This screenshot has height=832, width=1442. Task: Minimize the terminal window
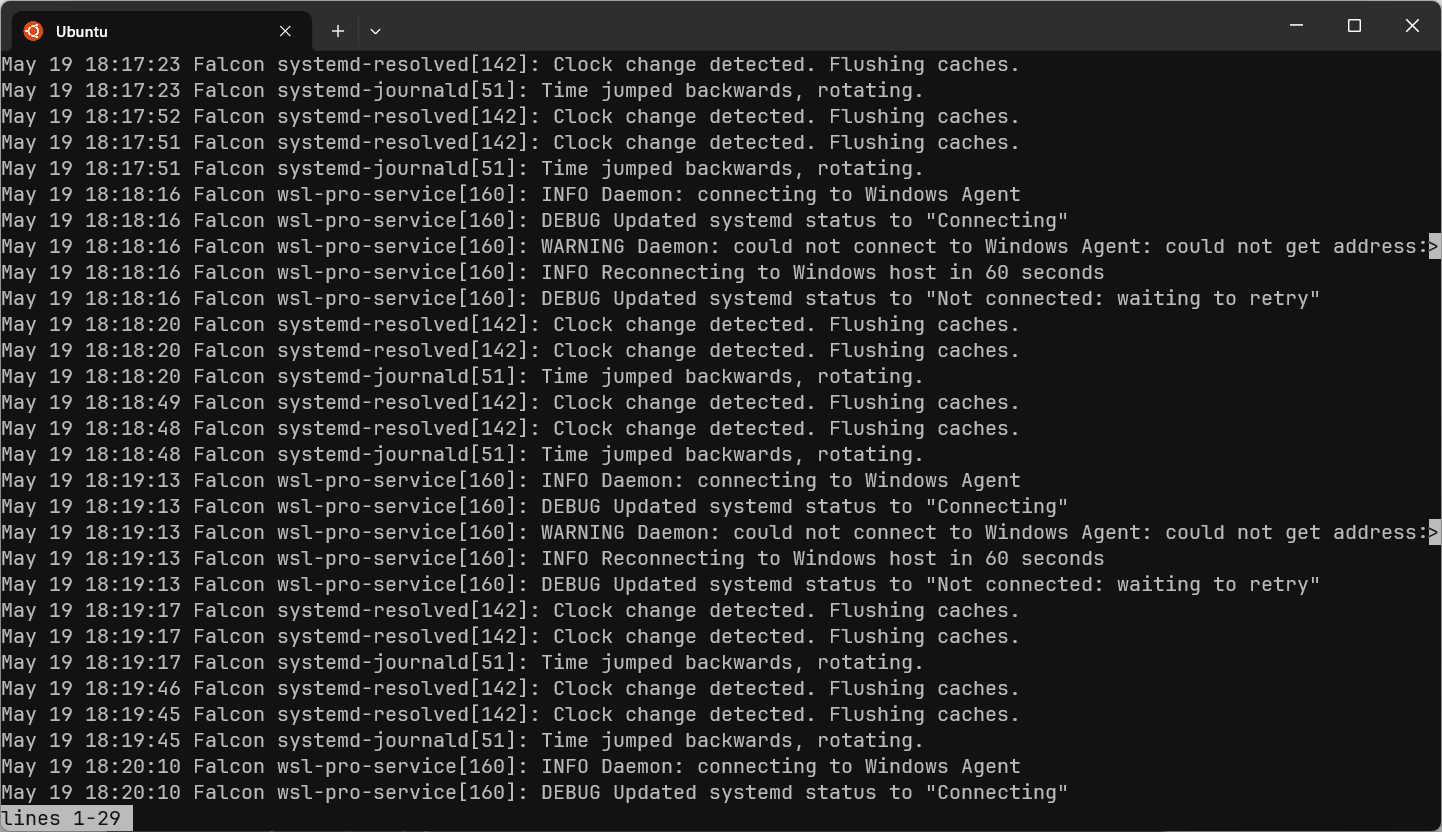[1296, 26]
